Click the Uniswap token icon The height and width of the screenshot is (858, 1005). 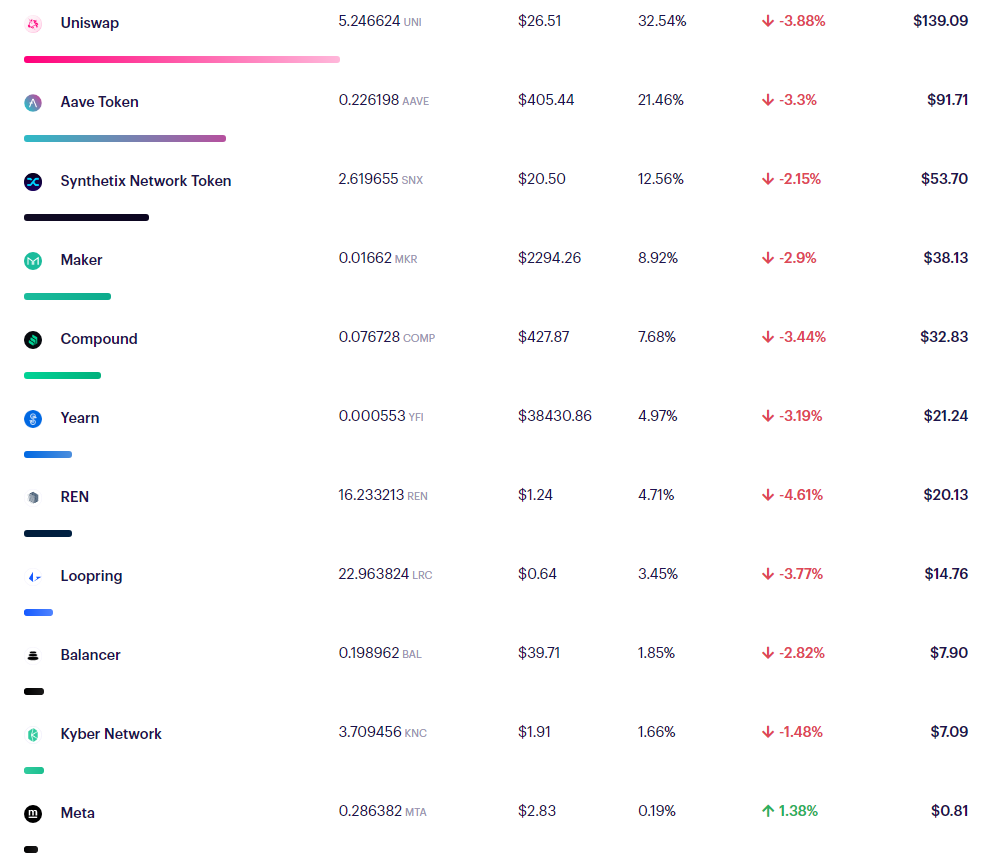coord(33,23)
